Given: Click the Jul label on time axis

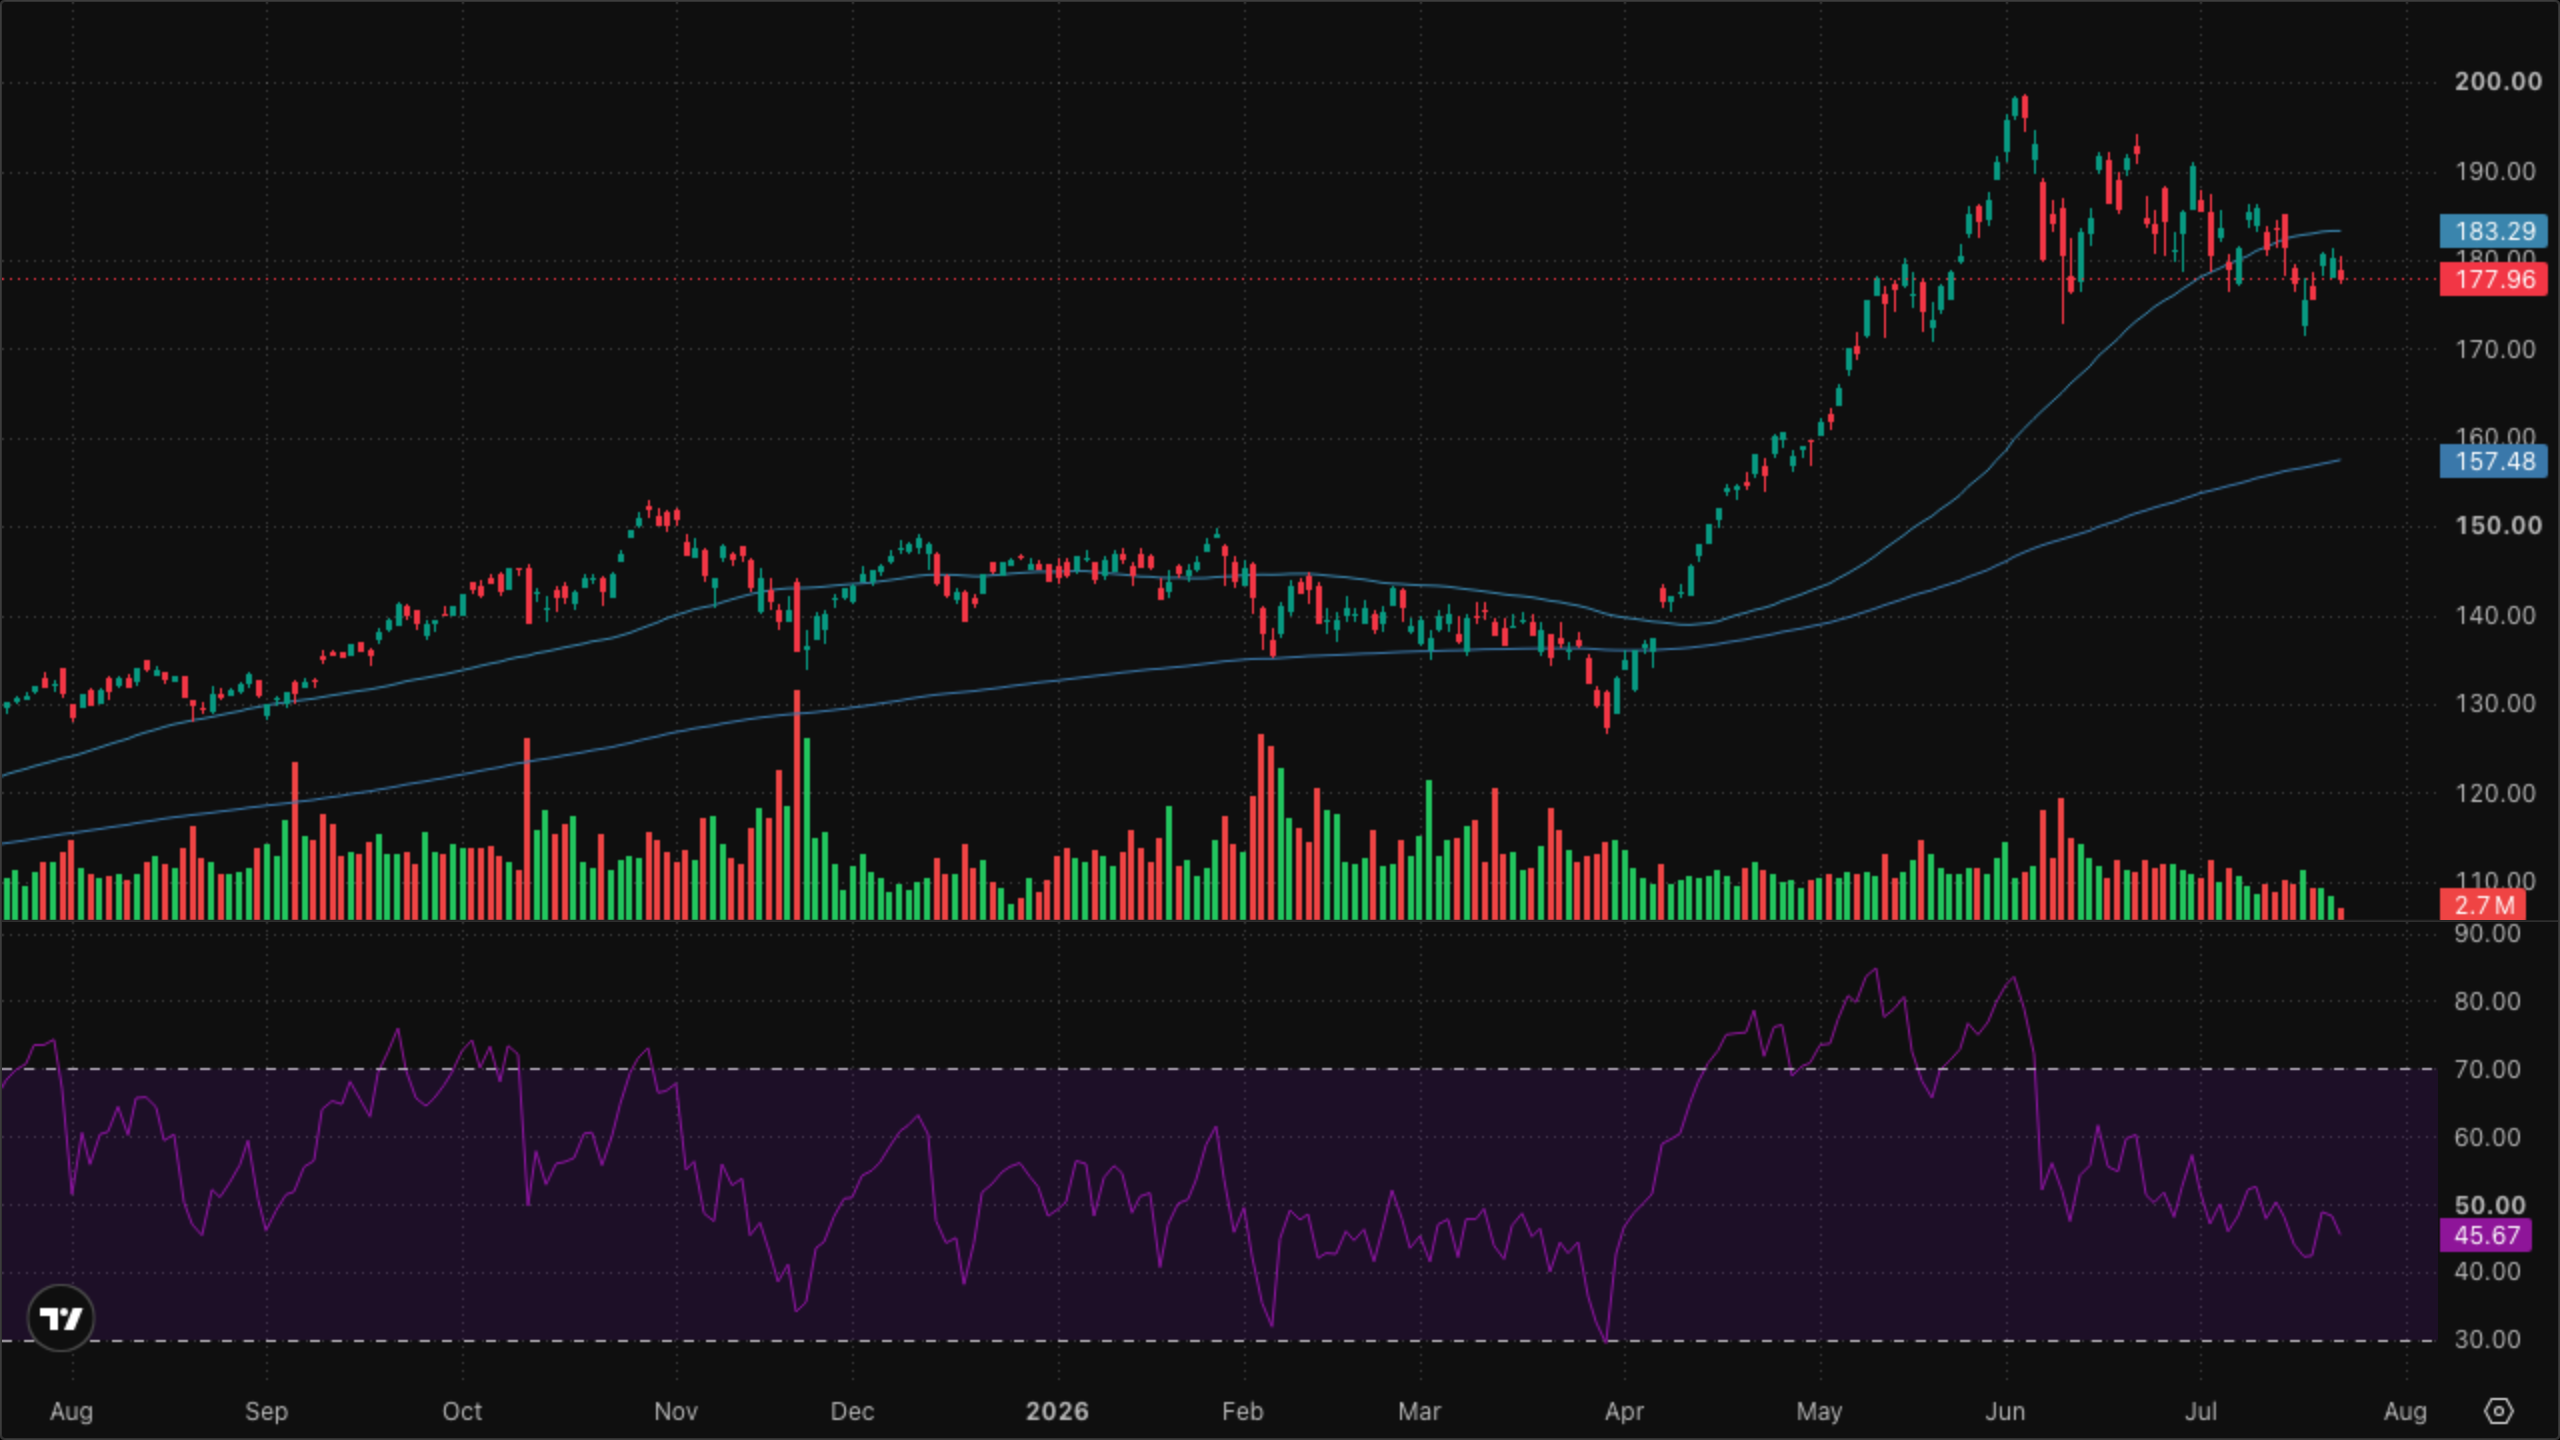Looking at the screenshot, I should 2201,1411.
